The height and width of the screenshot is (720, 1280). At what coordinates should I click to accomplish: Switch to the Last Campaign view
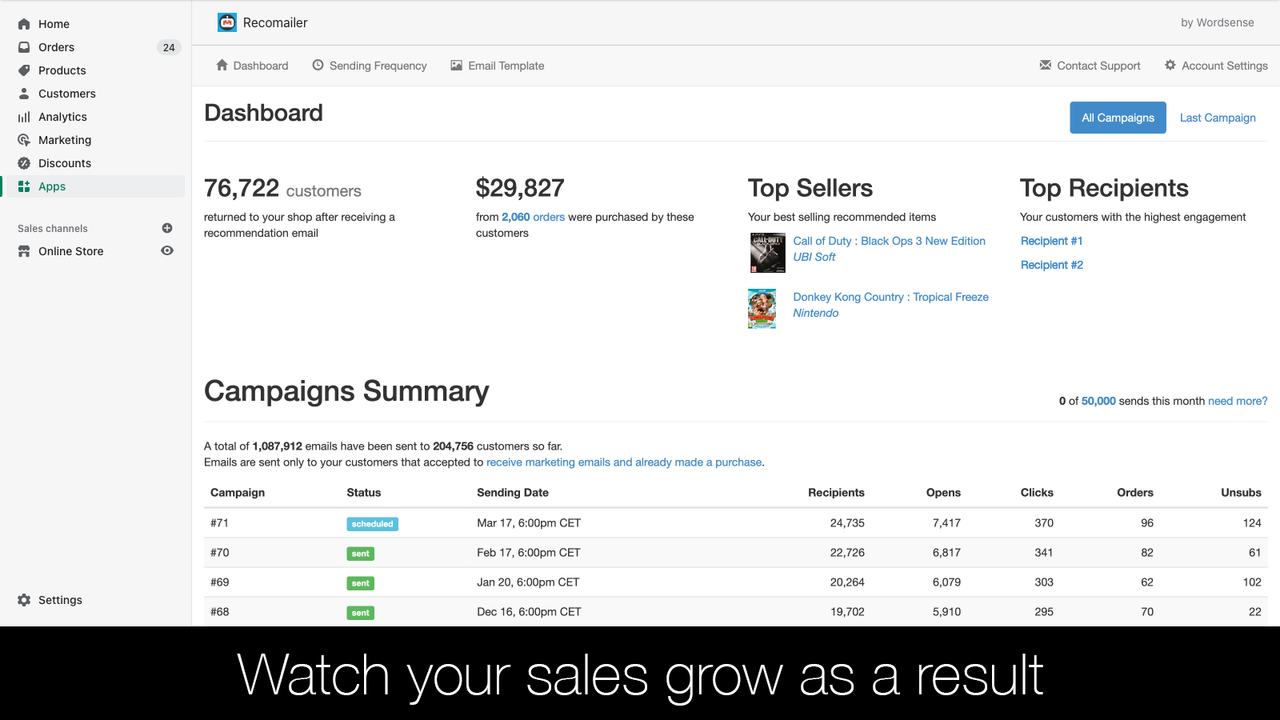(x=1217, y=117)
